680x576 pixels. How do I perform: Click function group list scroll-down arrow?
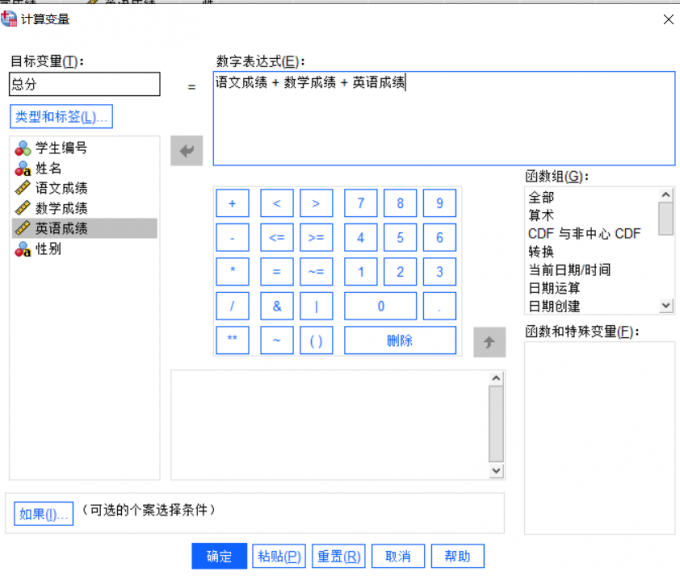tap(666, 305)
